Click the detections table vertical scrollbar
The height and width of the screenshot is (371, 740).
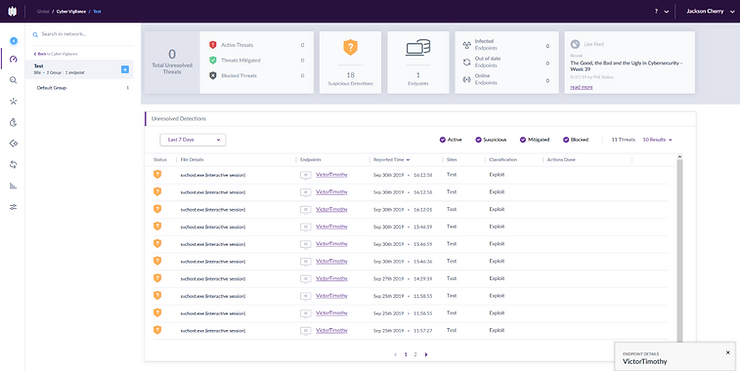[x=680, y=250]
